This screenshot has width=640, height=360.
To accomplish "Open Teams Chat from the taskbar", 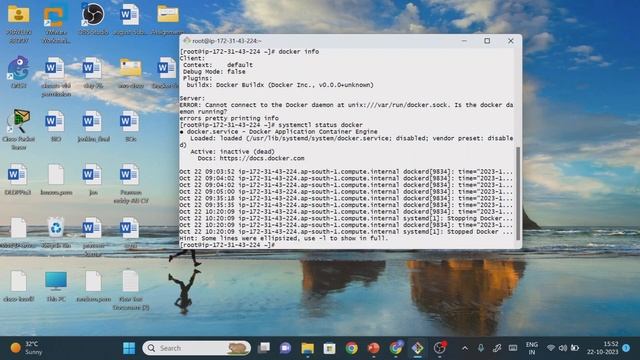I will 285,348.
